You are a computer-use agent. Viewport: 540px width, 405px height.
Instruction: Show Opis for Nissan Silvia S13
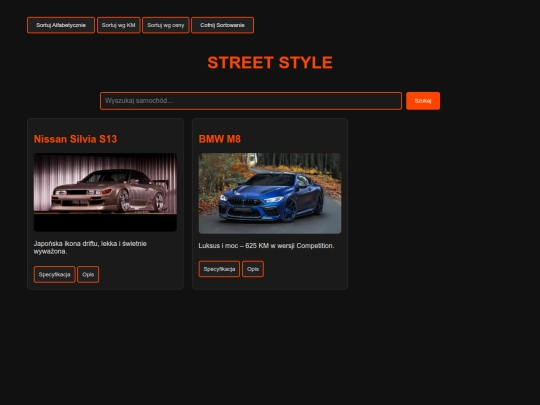88,274
